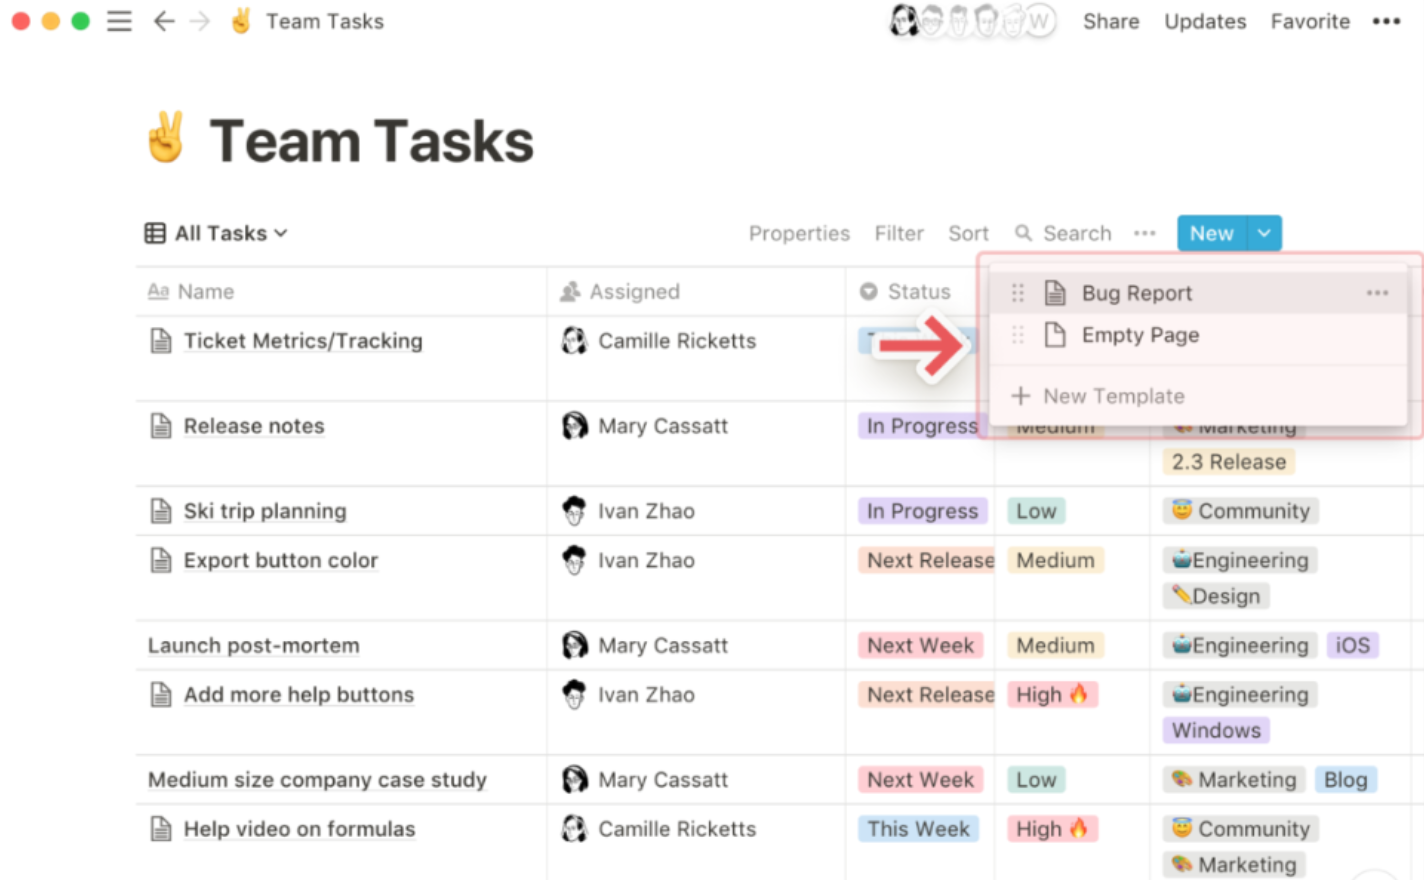Open the Status column header menu
The image size is (1424, 880).
click(x=906, y=292)
